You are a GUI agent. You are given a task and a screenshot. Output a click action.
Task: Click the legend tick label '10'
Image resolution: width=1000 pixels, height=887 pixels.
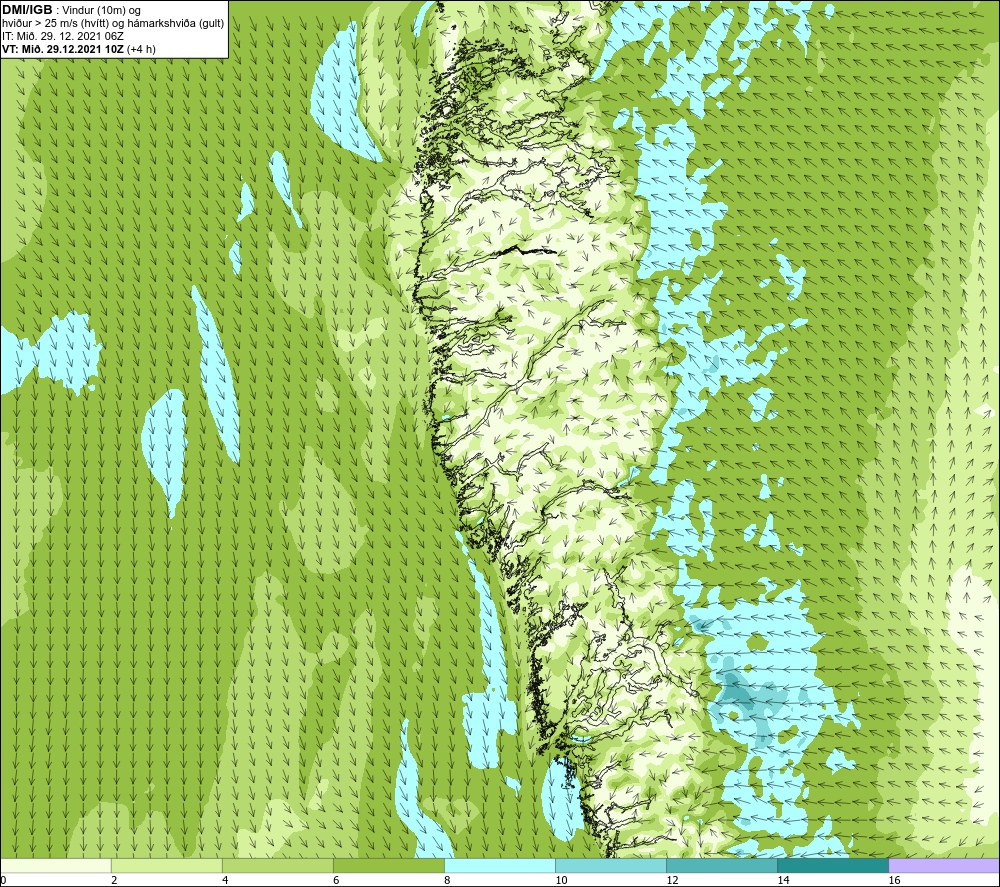tap(562, 881)
